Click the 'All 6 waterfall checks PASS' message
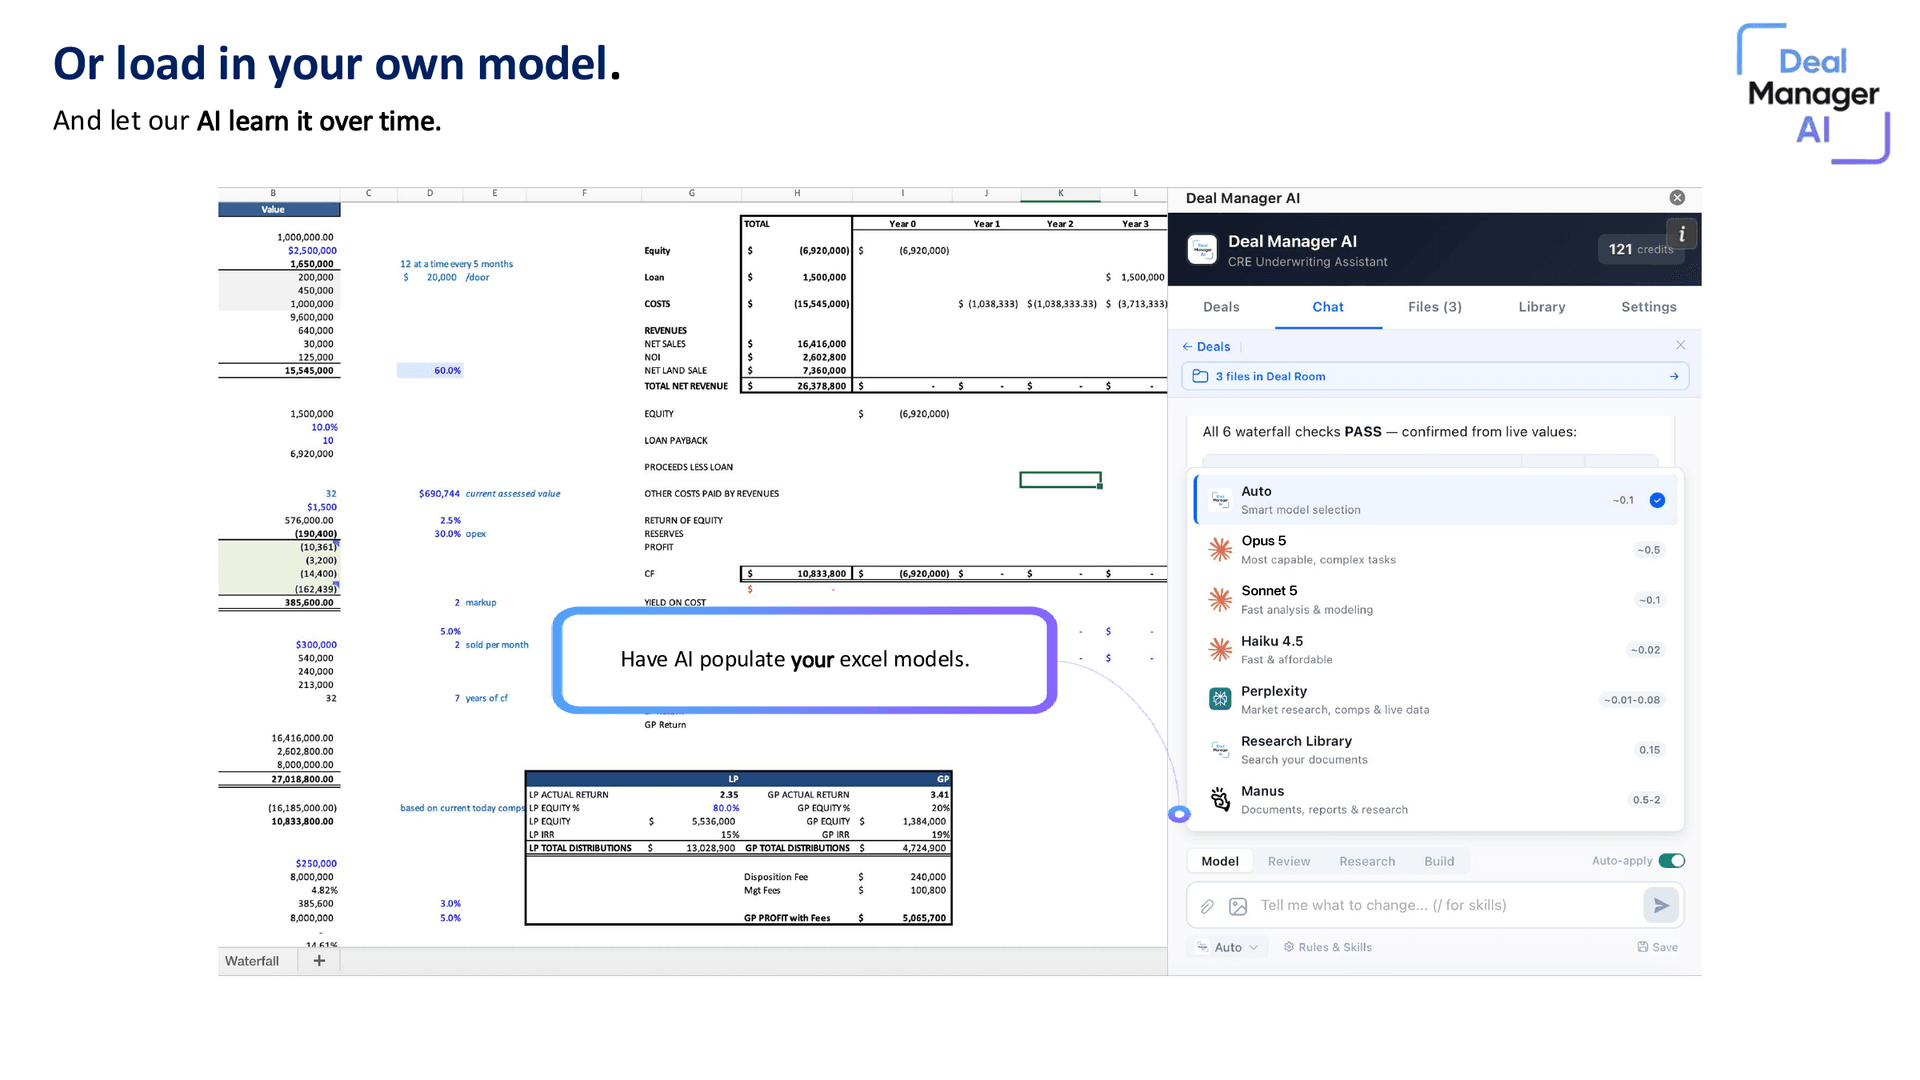1920x1080 pixels. click(x=1389, y=432)
